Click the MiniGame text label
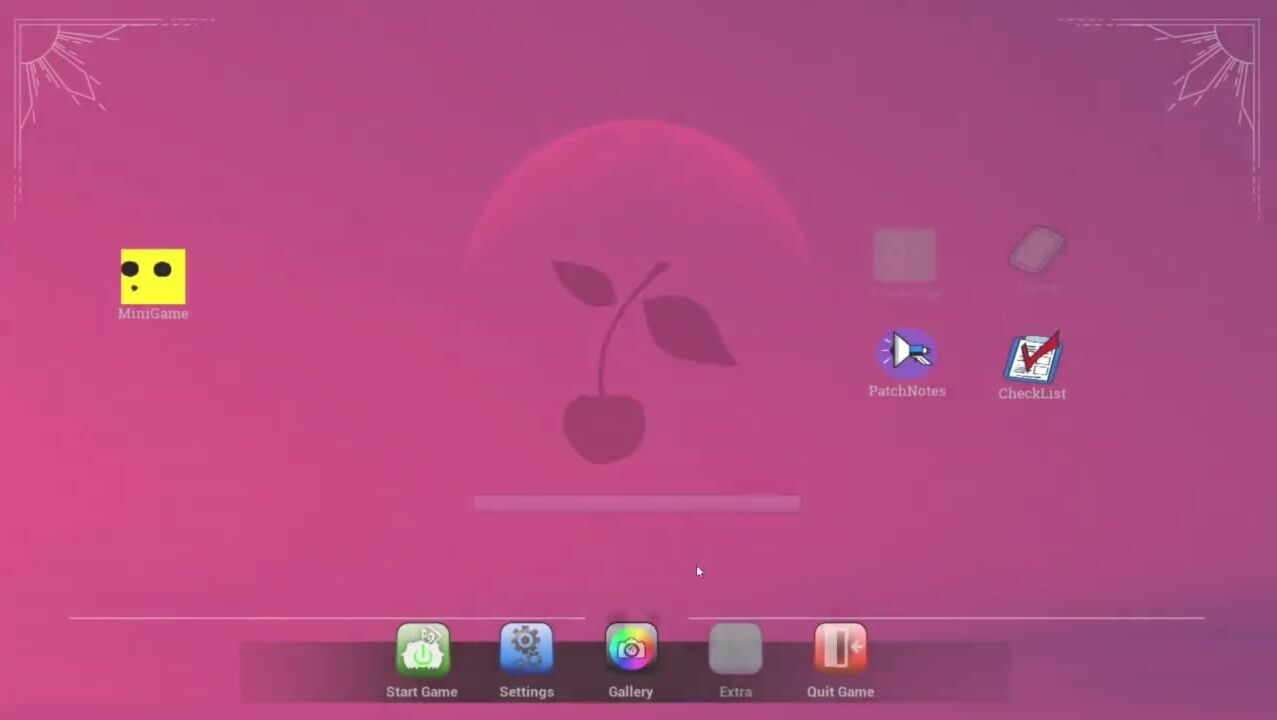The height and width of the screenshot is (720, 1277). click(153, 314)
